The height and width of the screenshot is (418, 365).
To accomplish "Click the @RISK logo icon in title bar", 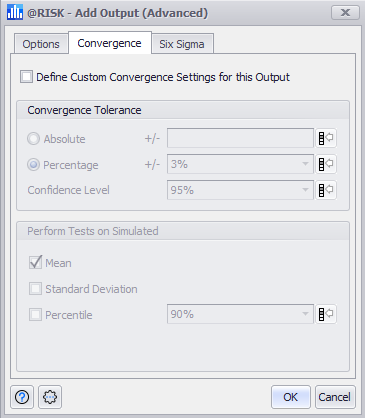I will click(x=15, y=13).
